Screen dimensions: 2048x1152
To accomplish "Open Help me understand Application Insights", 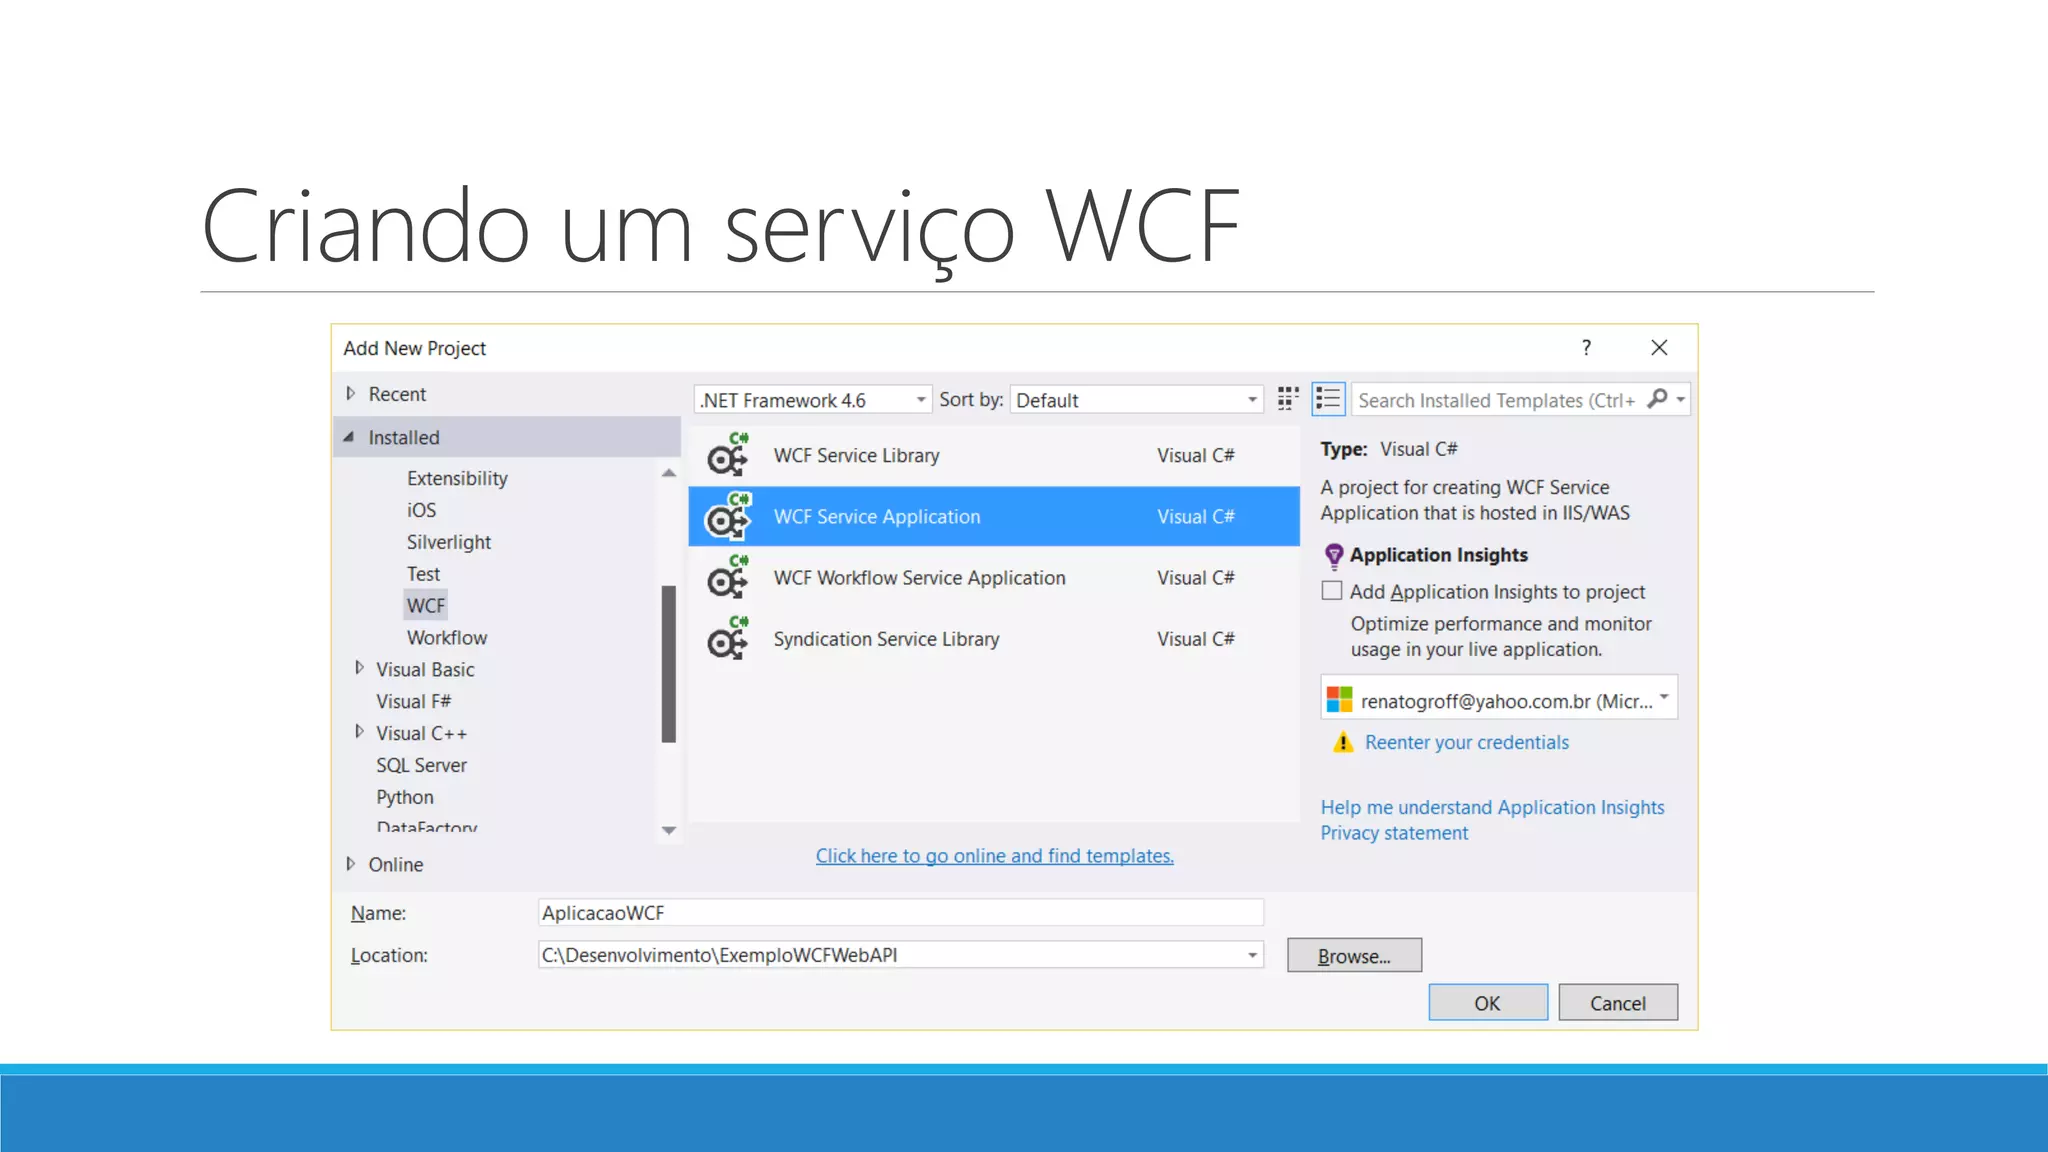I will click(1492, 807).
